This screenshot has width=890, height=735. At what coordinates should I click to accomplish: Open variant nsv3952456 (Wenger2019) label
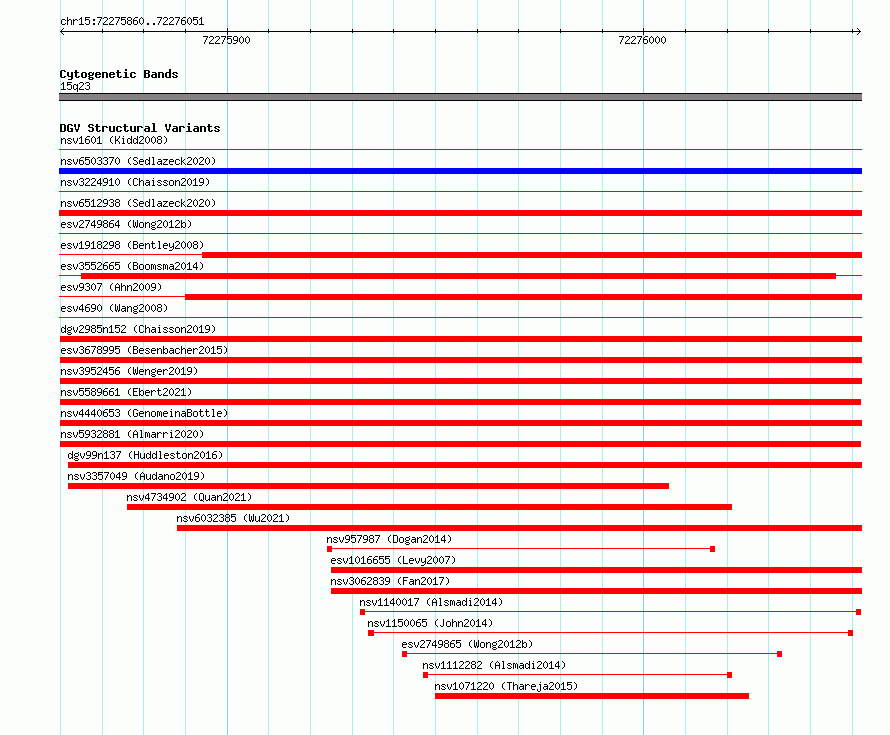(x=129, y=371)
